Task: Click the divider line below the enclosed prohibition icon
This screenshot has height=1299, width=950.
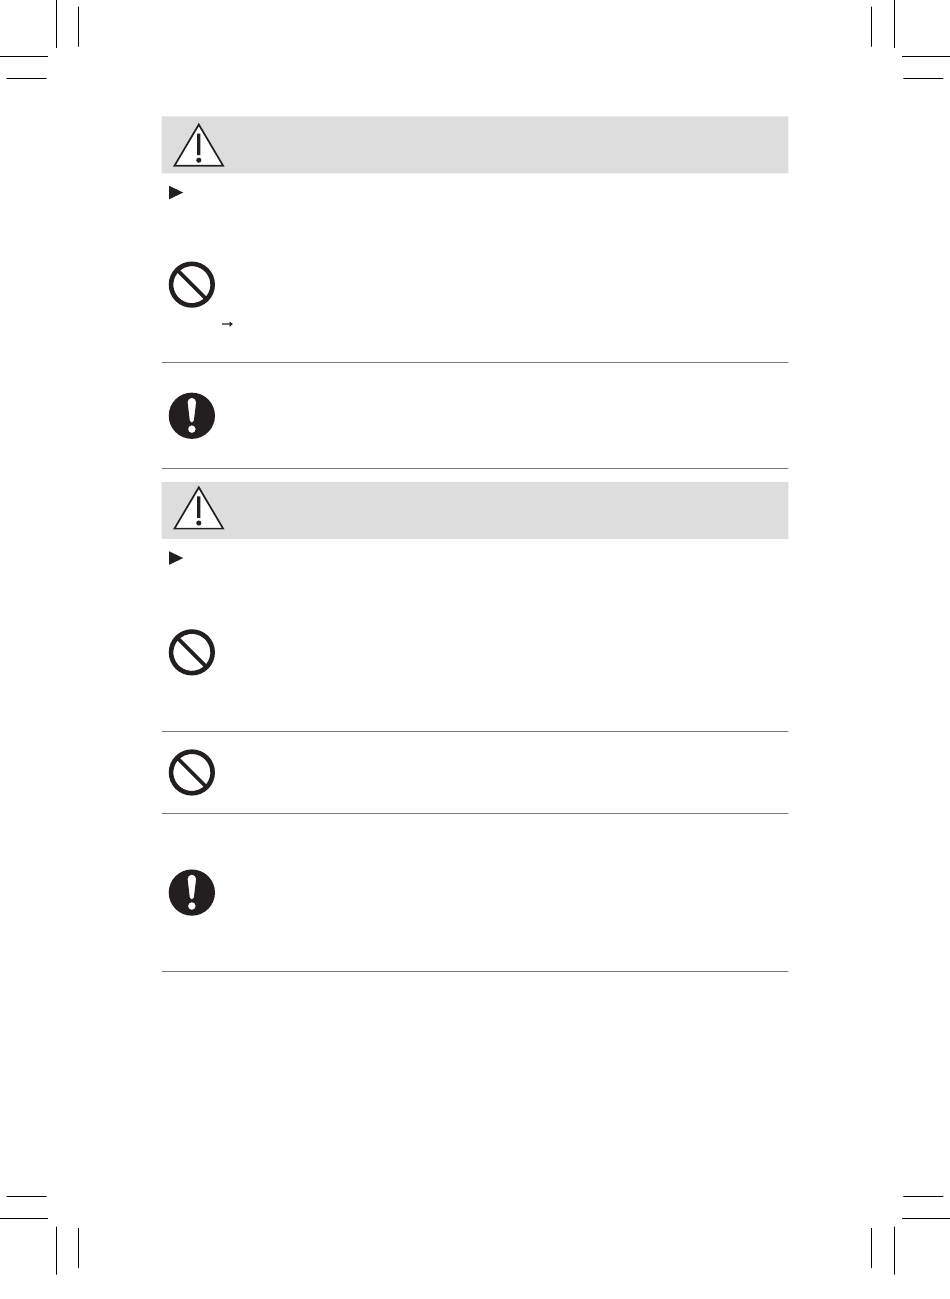Action: pos(475,813)
